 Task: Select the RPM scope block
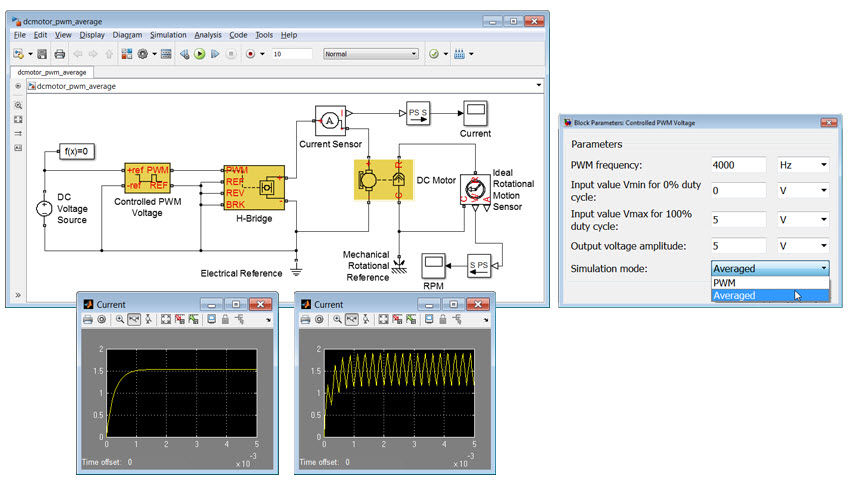coord(433,266)
